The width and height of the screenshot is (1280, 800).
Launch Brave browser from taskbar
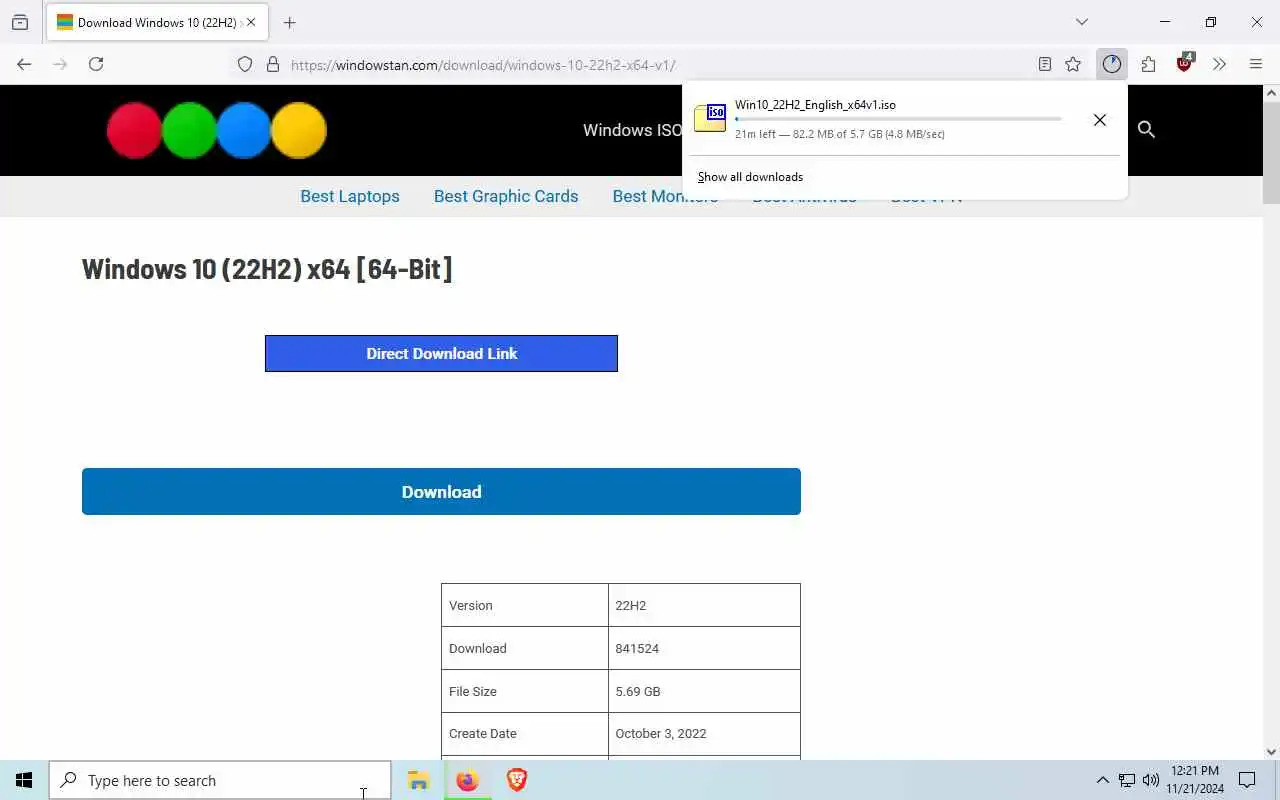click(x=516, y=780)
